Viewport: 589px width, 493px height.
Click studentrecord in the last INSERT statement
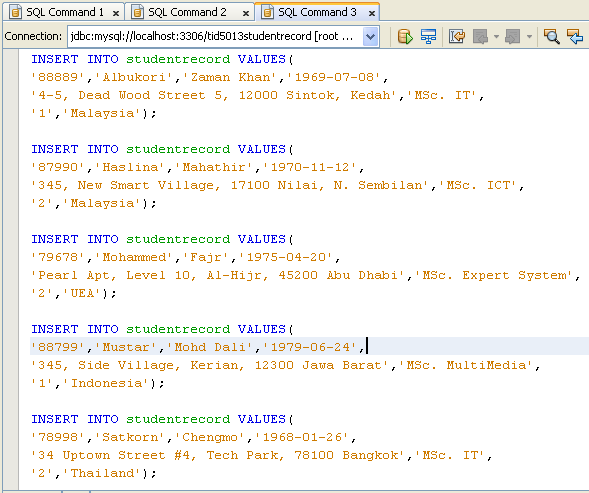pyautogui.click(x=178, y=419)
